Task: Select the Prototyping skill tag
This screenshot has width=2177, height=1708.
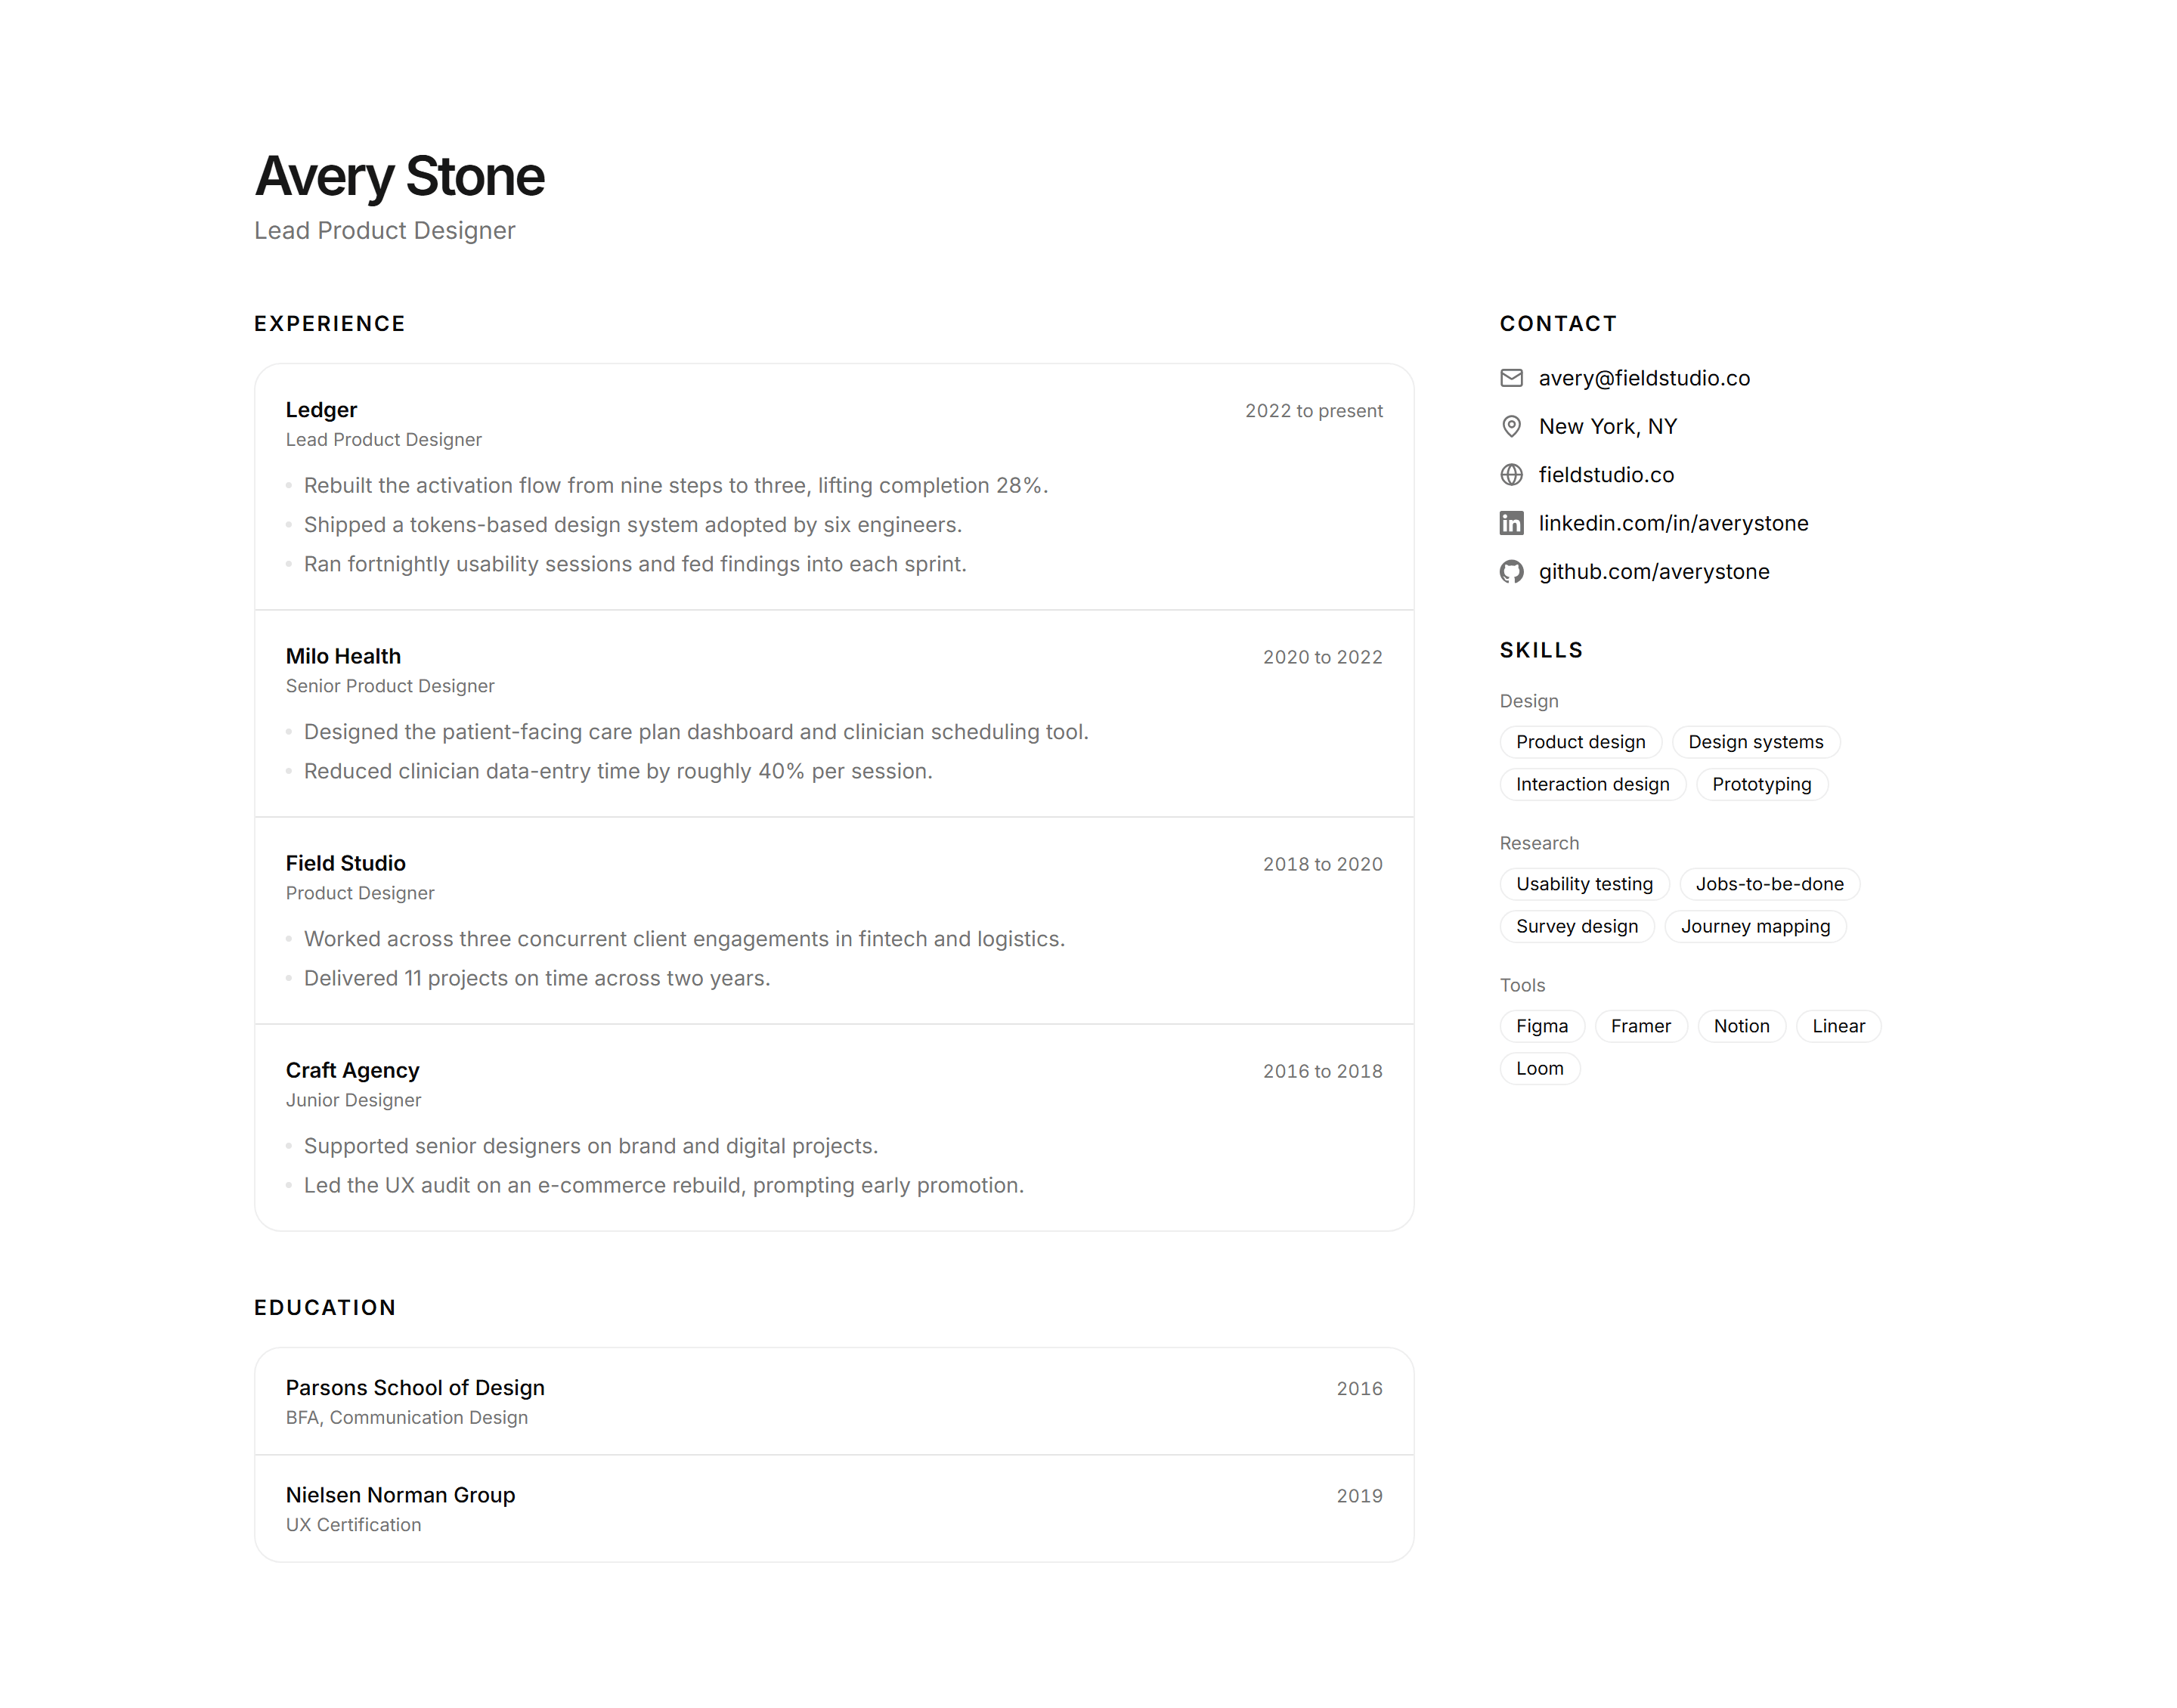Action: [x=1761, y=784]
